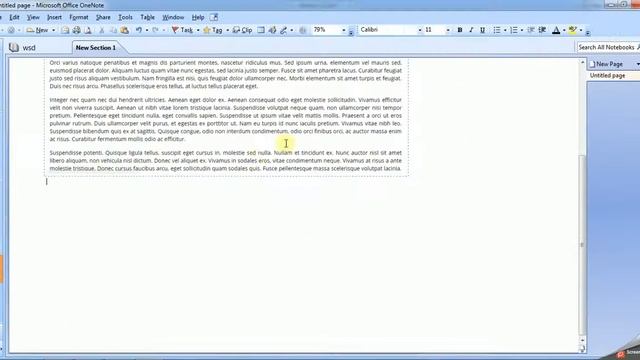Apply the yellow text highlight color
The image size is (640, 360).
573,30
